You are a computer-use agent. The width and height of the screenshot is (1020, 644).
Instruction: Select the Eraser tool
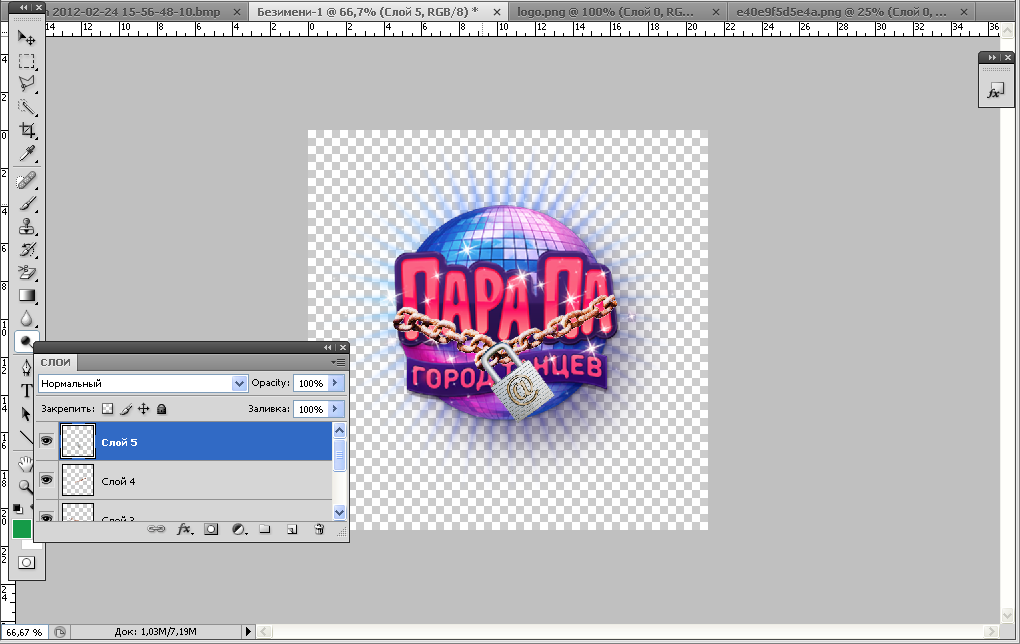(x=26, y=273)
